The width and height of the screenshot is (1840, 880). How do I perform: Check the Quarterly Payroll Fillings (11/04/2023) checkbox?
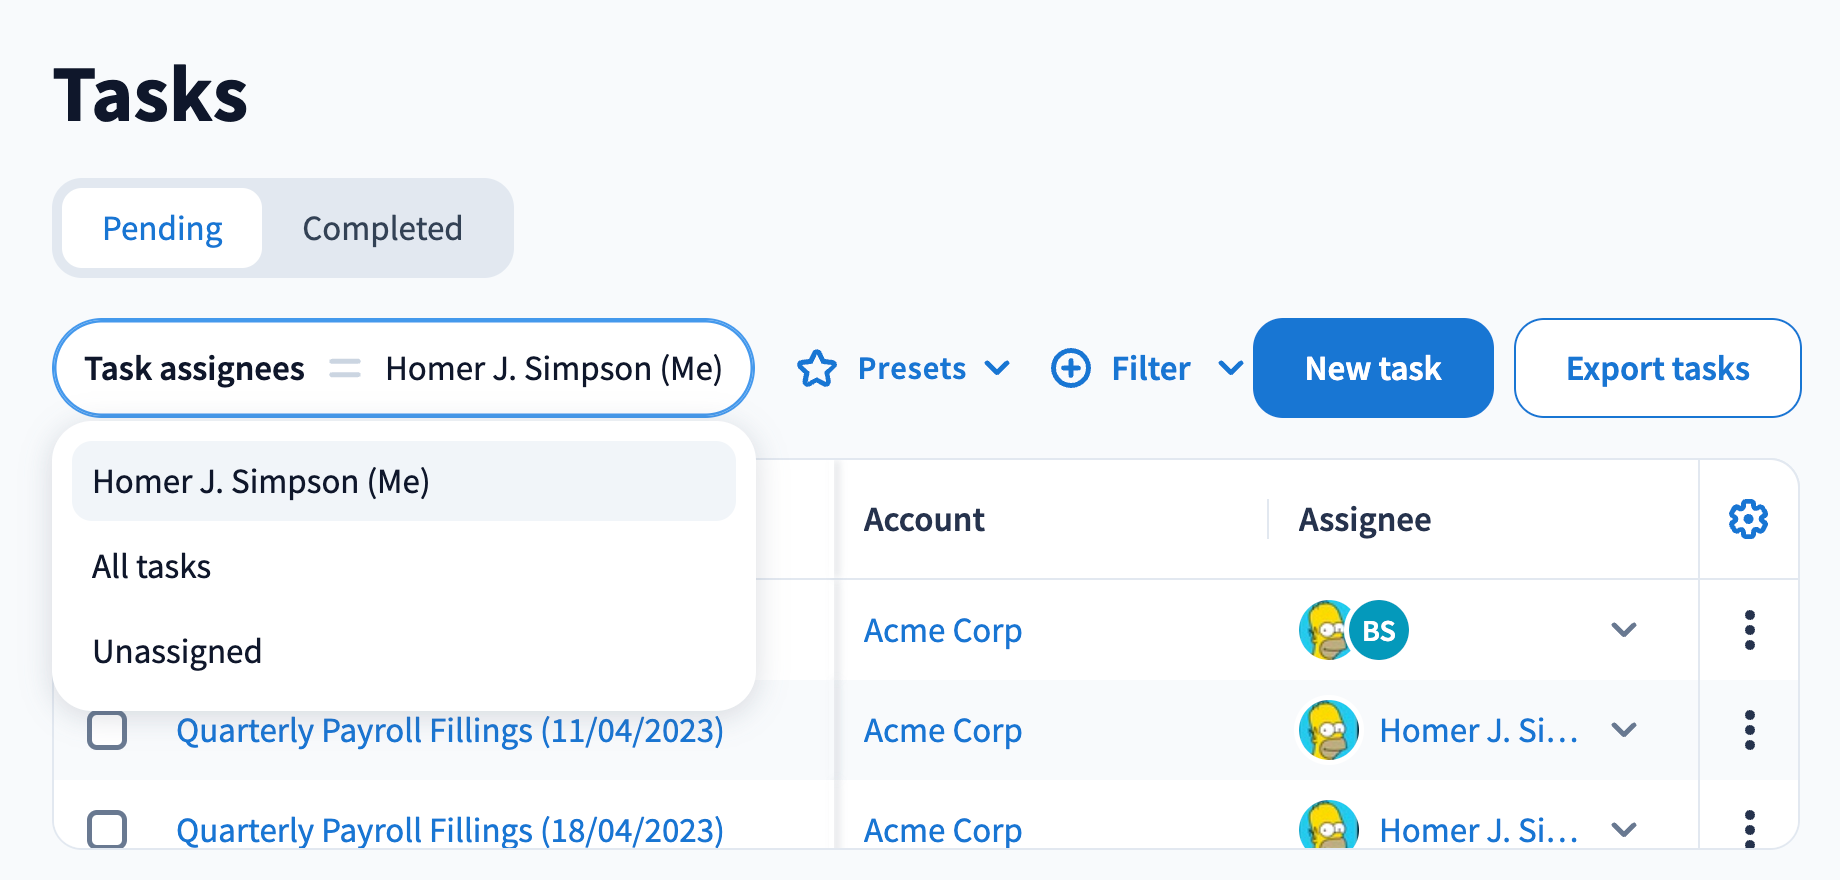click(107, 730)
